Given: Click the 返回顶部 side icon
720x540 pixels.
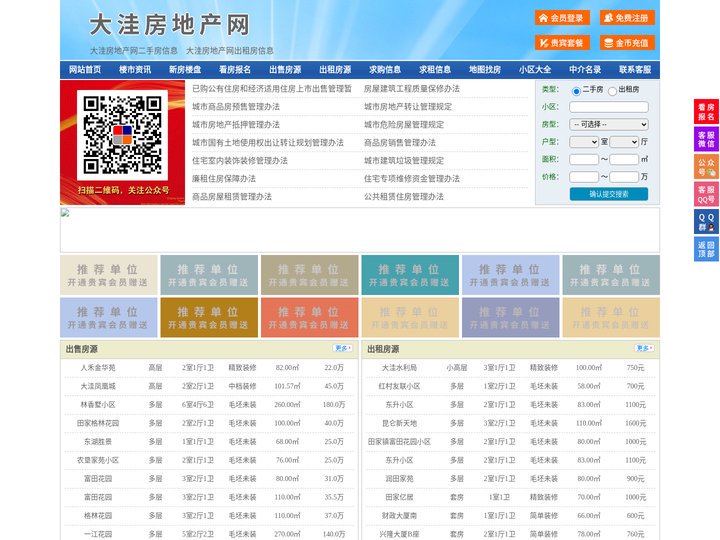Looking at the screenshot, I should coord(706,249).
